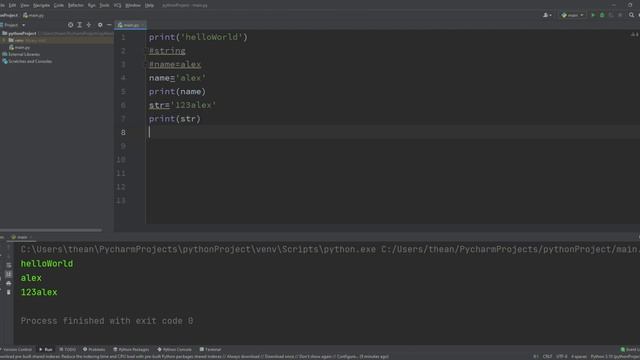Click code line print(name)
640x360 pixels.
tap(177, 92)
